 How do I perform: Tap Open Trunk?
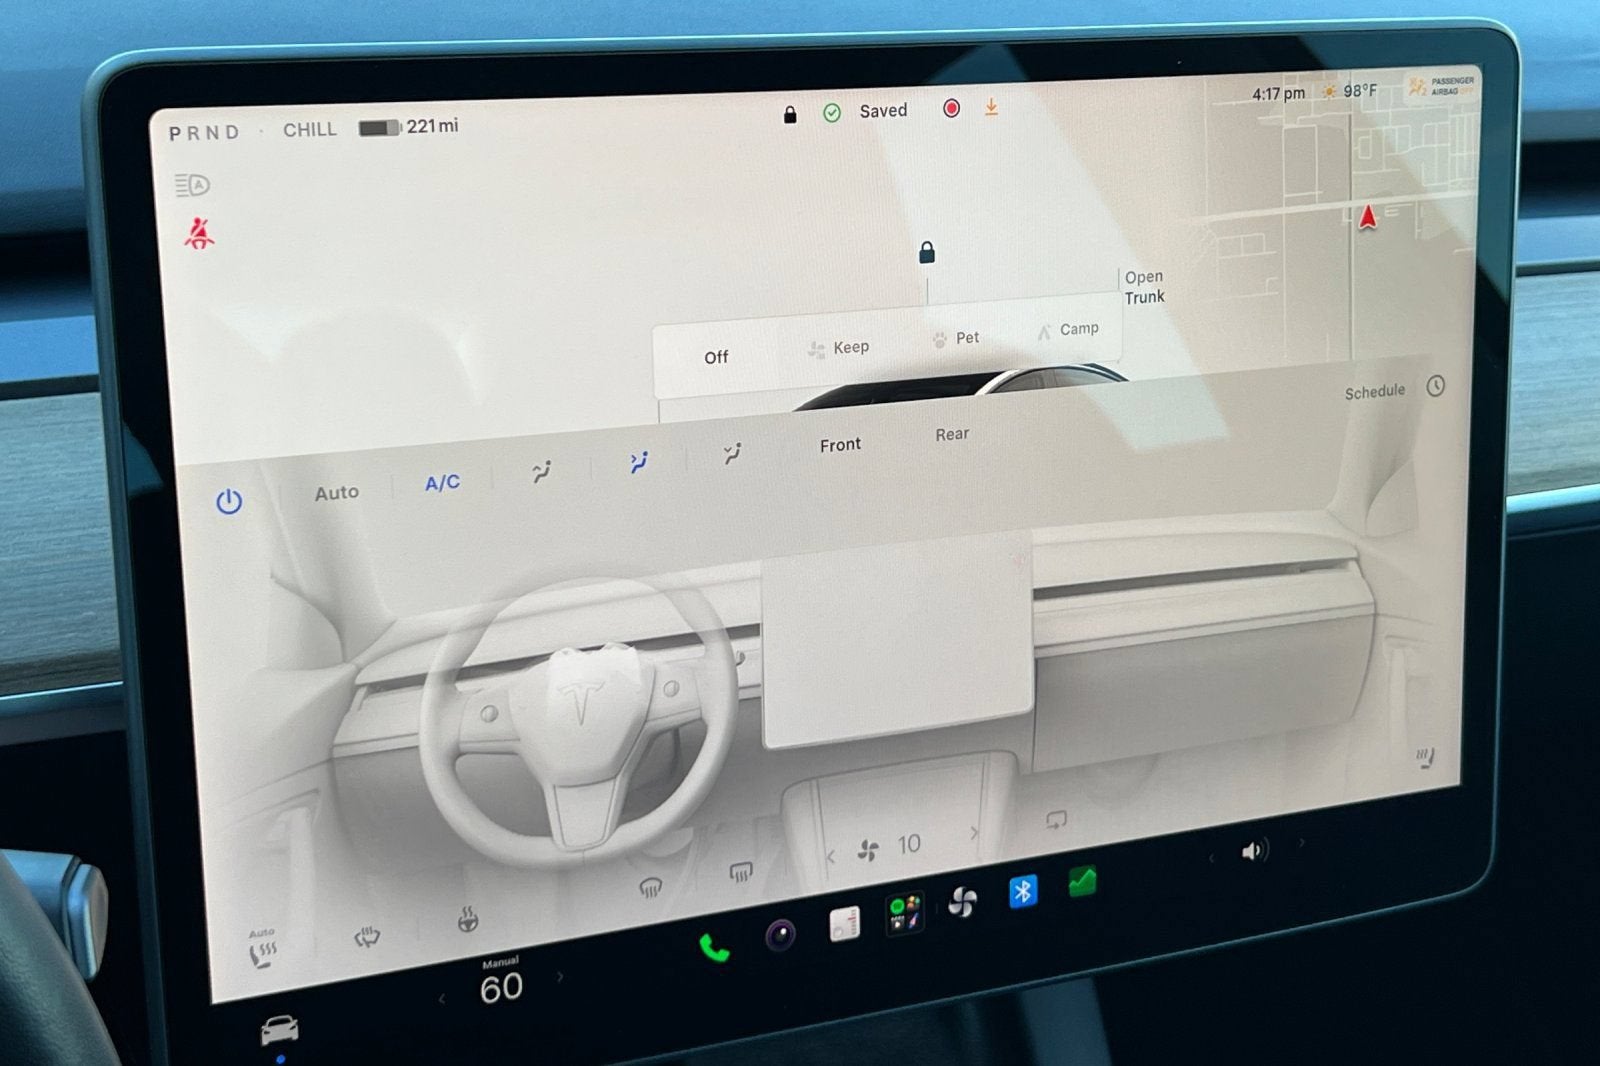click(1144, 287)
